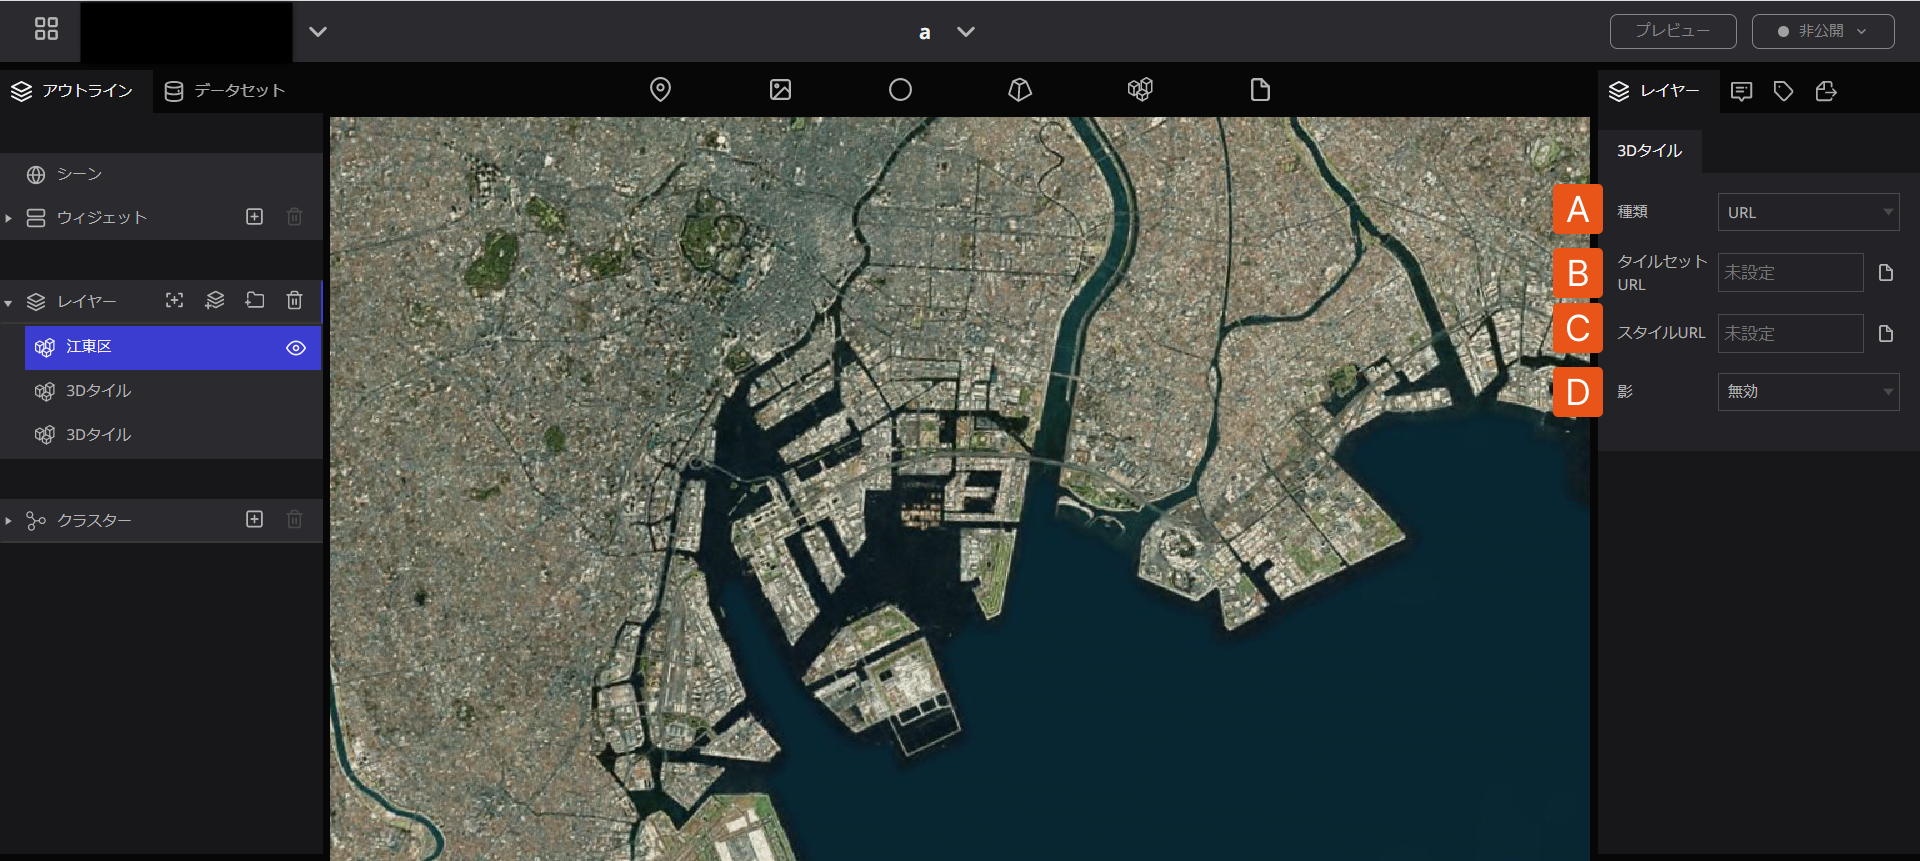
Task: Click the プレビュー preview button
Action: [x=1673, y=31]
